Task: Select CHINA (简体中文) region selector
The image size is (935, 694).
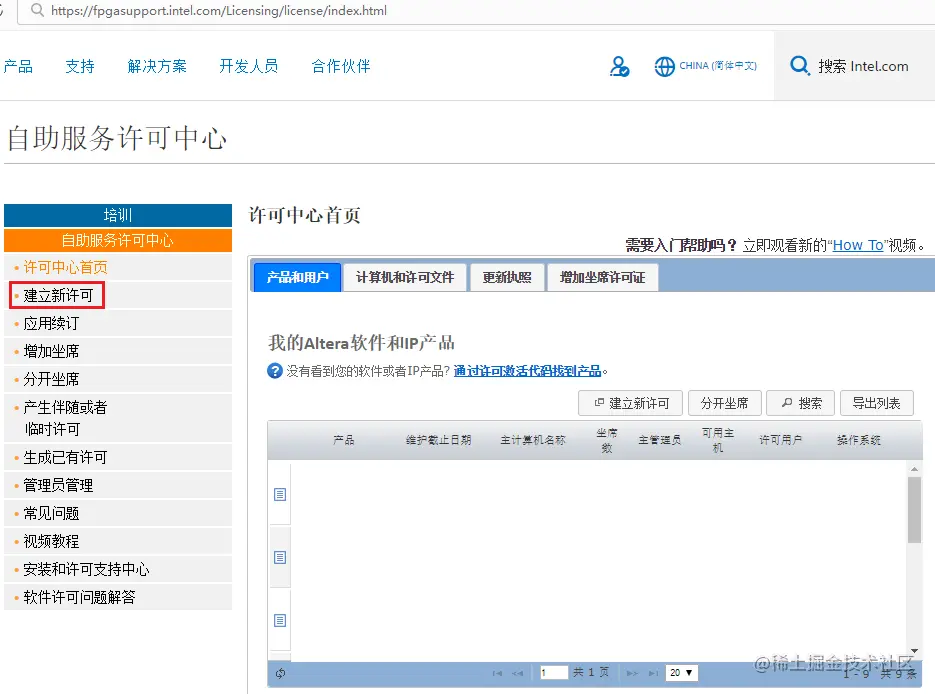Action: pos(717,66)
